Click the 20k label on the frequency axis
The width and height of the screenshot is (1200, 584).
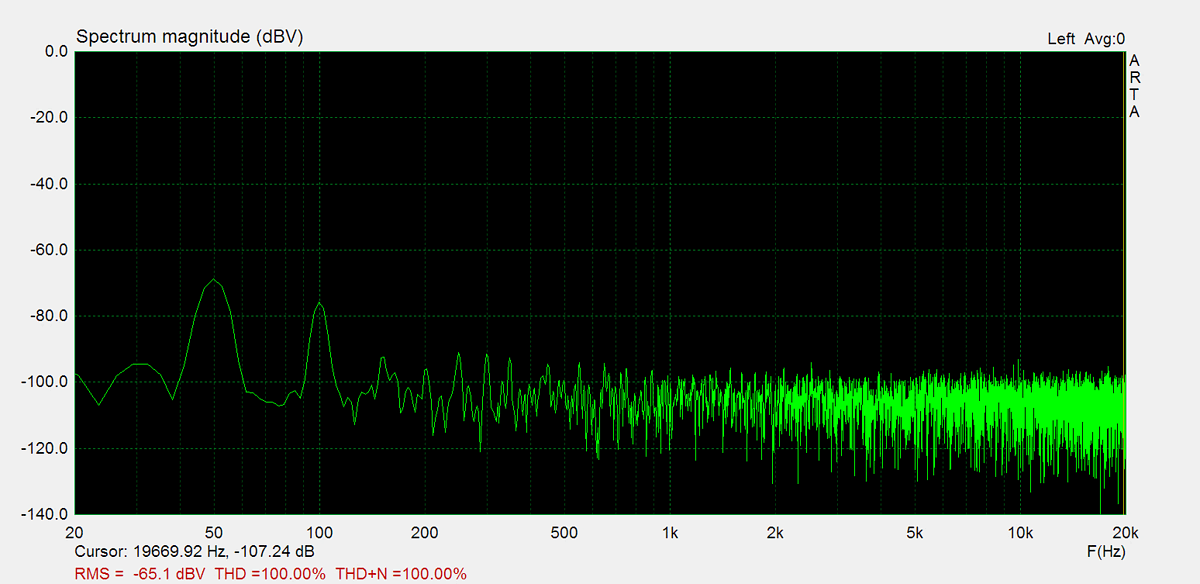tap(1123, 533)
